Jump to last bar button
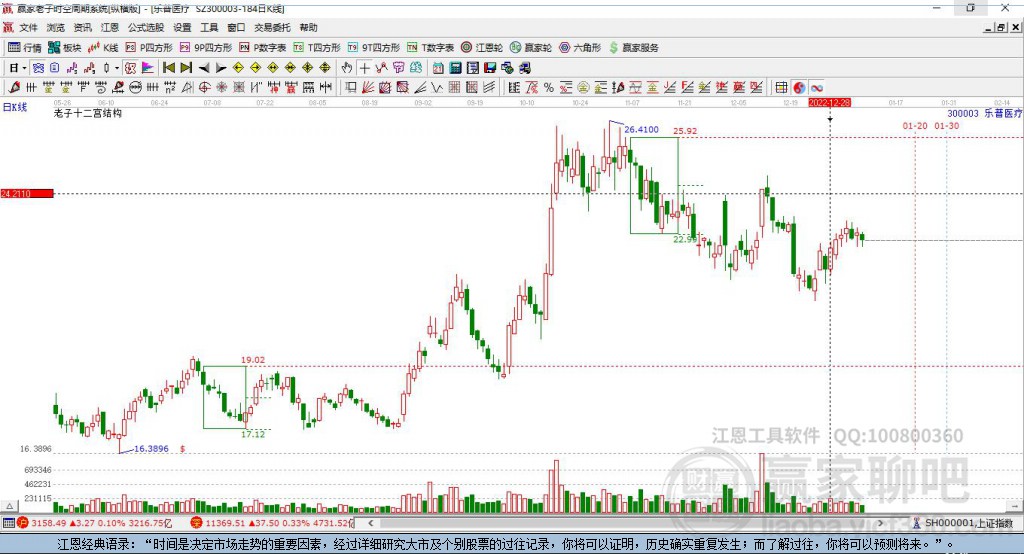Screen dimensions: 1024x554 (x=186, y=68)
